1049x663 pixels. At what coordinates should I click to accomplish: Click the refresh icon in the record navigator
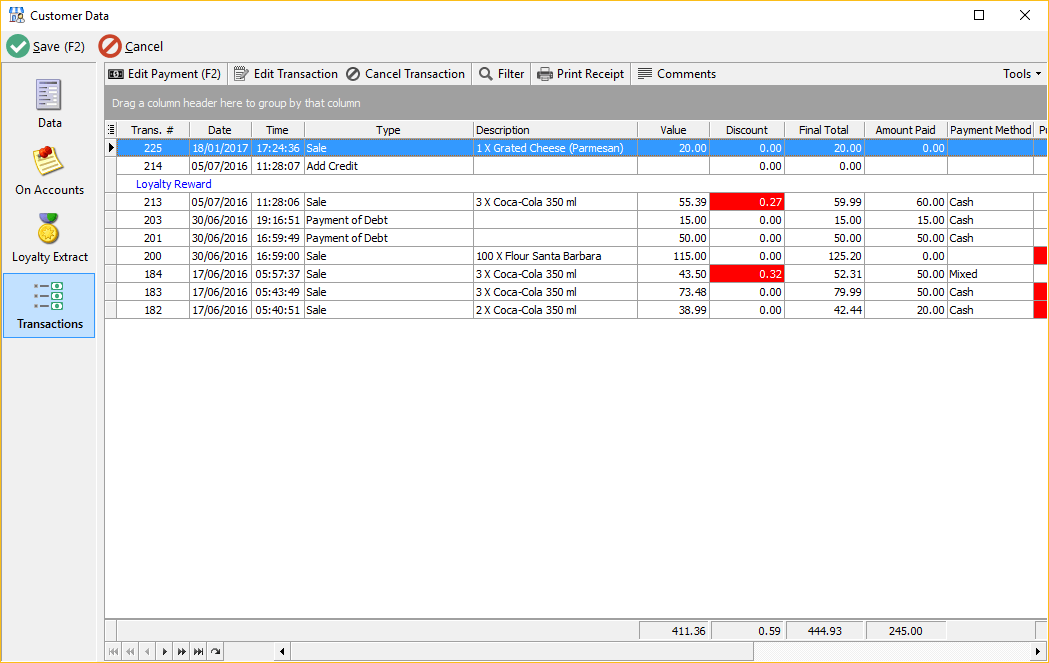215,651
